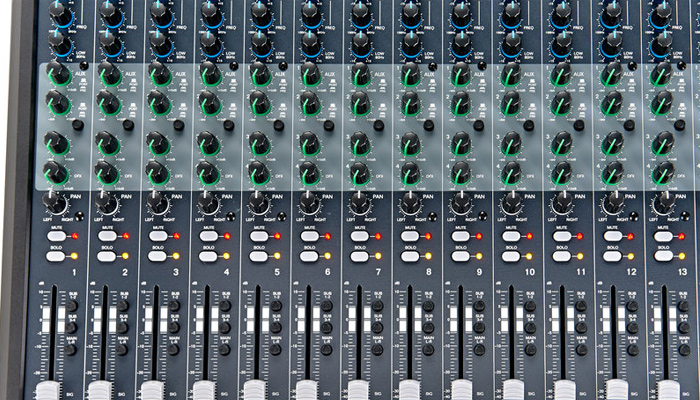
Task: Route channel 10 to MAIN L-R
Action: click(530, 350)
